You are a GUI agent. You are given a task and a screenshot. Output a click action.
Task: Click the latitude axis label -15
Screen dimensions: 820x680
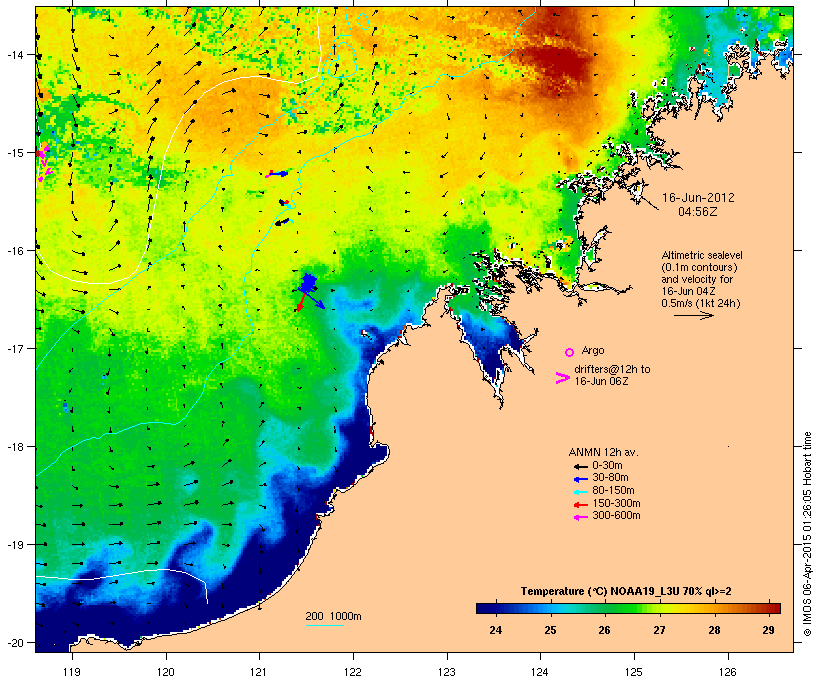[16, 153]
